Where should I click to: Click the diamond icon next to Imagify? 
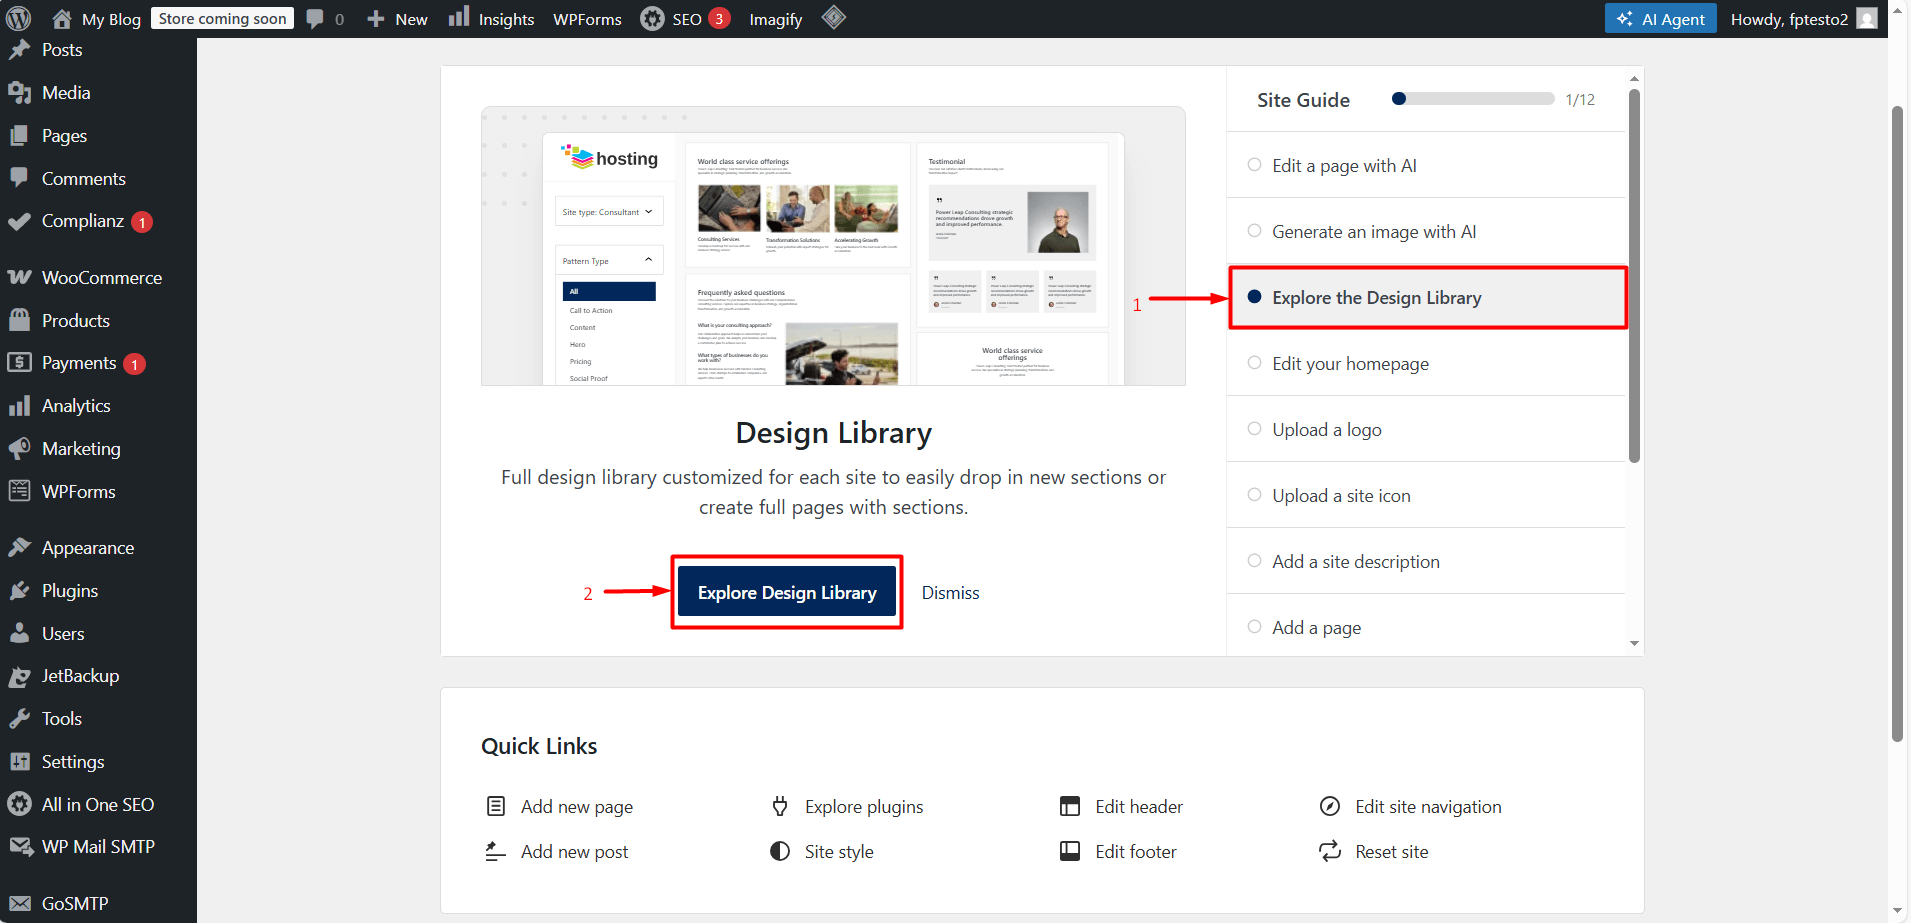pyautogui.click(x=833, y=18)
